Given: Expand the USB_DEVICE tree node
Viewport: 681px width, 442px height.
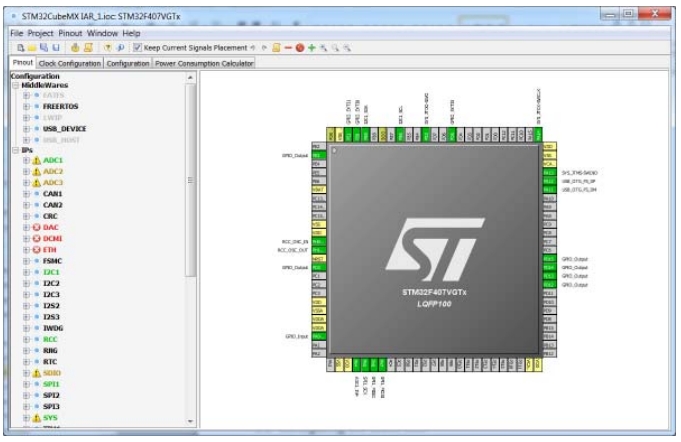Looking at the screenshot, I should (x=26, y=128).
